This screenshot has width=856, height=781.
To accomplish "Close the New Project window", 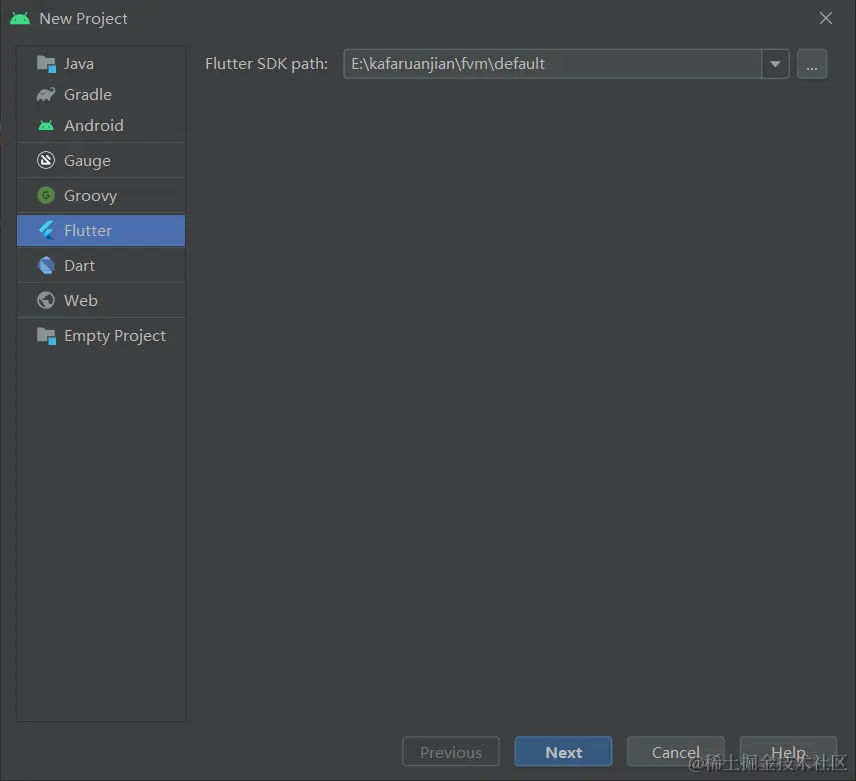I will click(826, 18).
